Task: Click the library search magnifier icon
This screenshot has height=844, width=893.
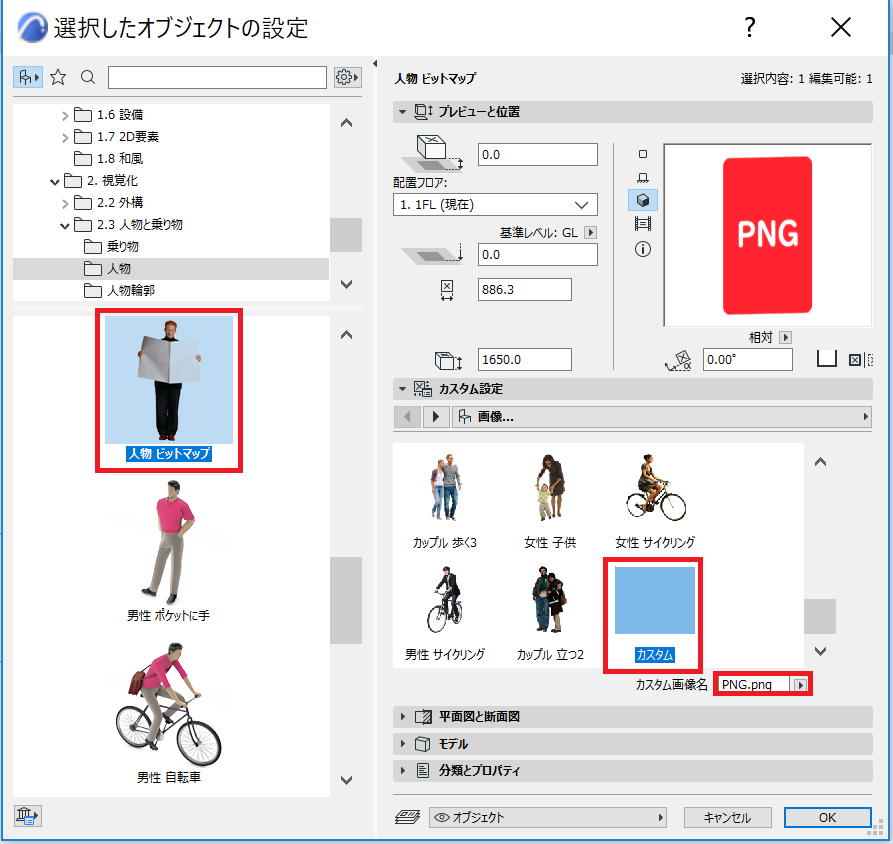Action: coord(88,77)
